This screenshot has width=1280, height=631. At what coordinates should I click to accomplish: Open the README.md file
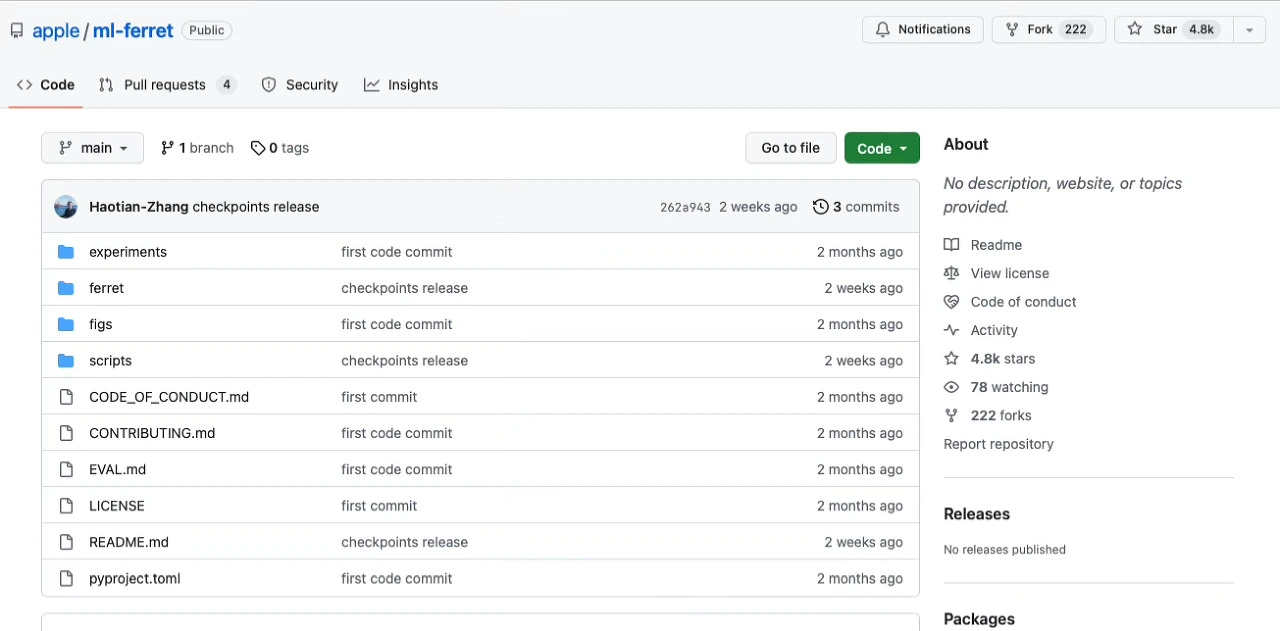coord(129,542)
